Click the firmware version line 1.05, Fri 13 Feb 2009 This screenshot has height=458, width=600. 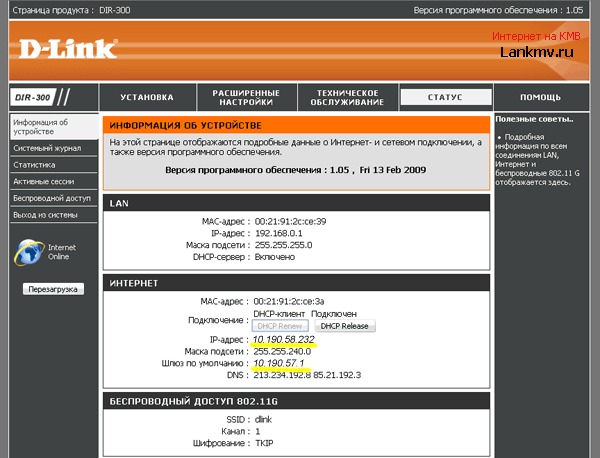pos(295,170)
